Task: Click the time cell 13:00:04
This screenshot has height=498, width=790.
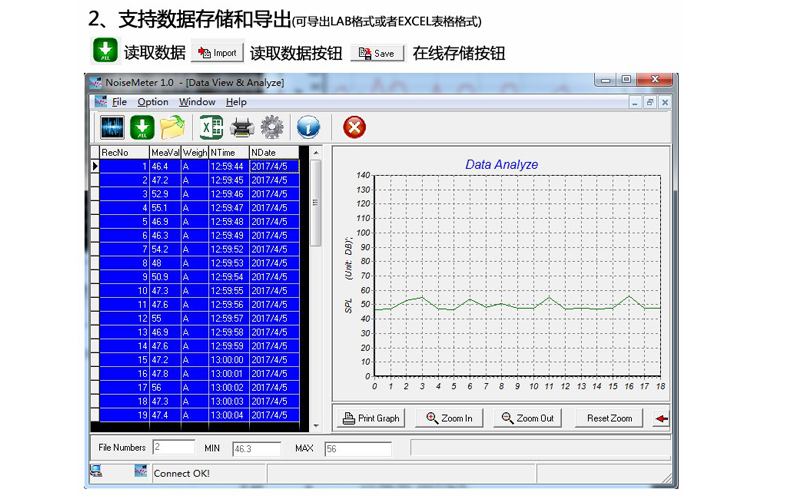Action: [229, 415]
